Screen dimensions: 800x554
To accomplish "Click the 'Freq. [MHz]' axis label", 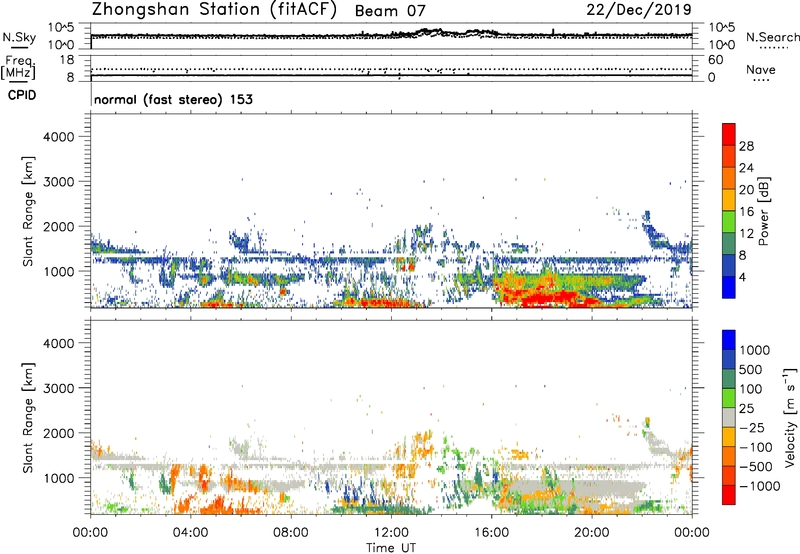I will pyautogui.click(x=18, y=68).
